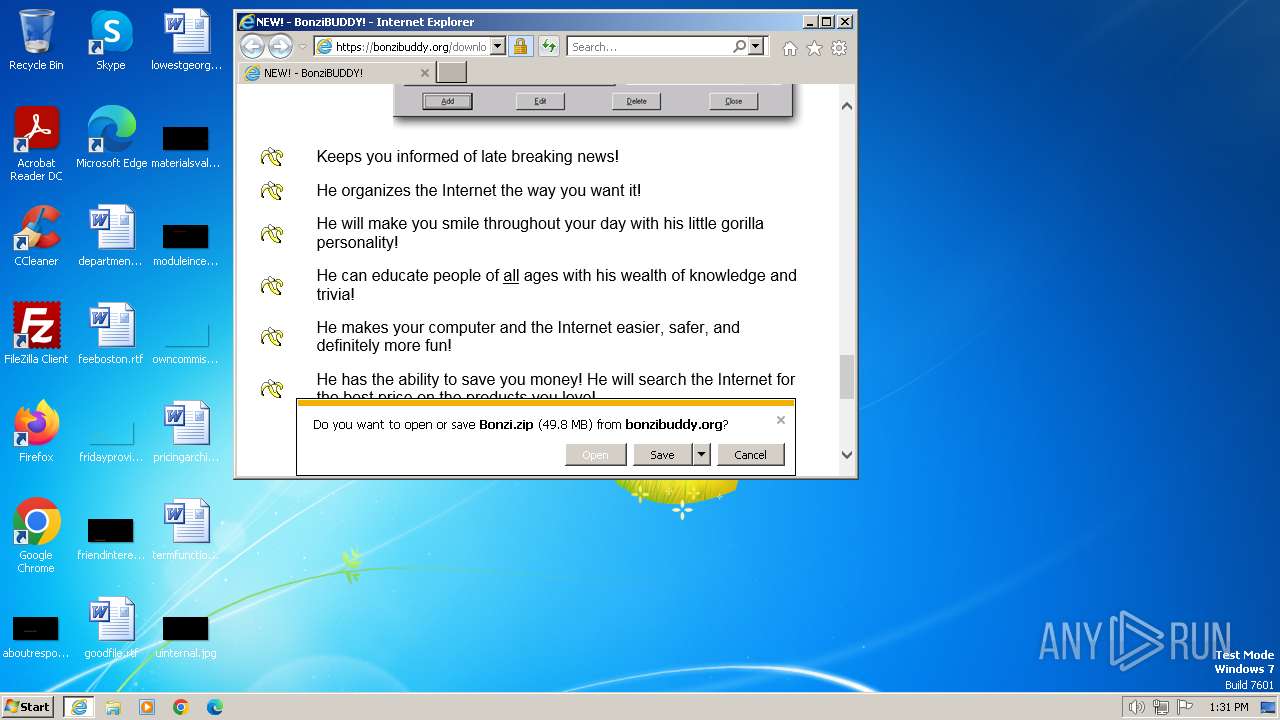Click the Close button in the image
Viewport: 1280px width, 720px height.
(733, 101)
